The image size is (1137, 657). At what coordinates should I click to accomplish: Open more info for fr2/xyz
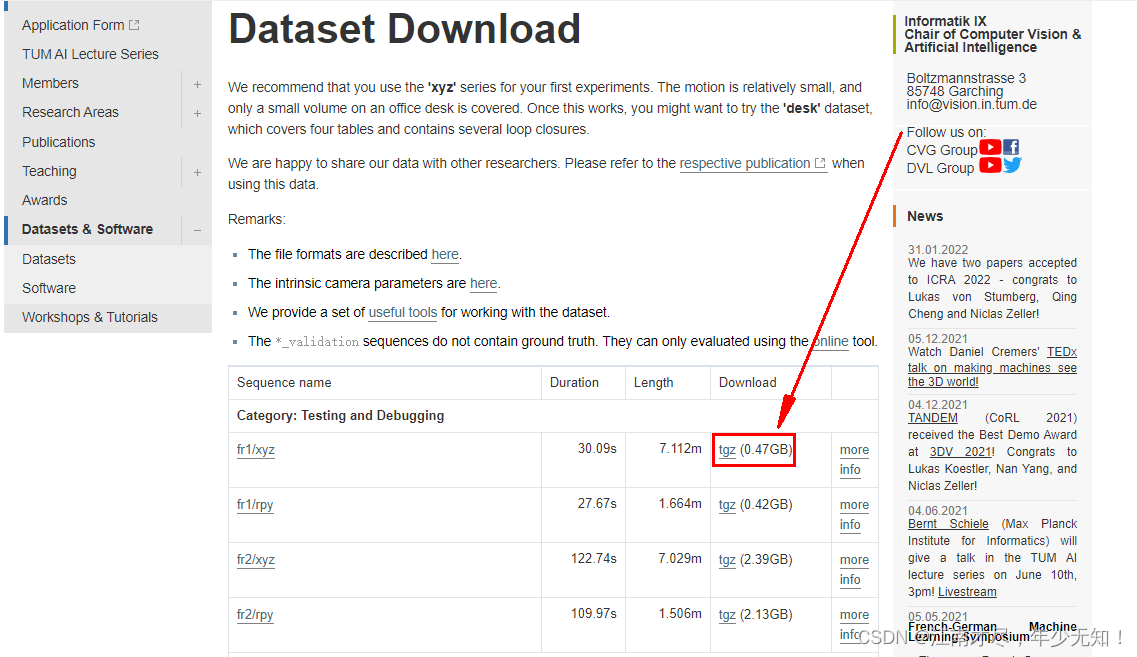pos(853,570)
